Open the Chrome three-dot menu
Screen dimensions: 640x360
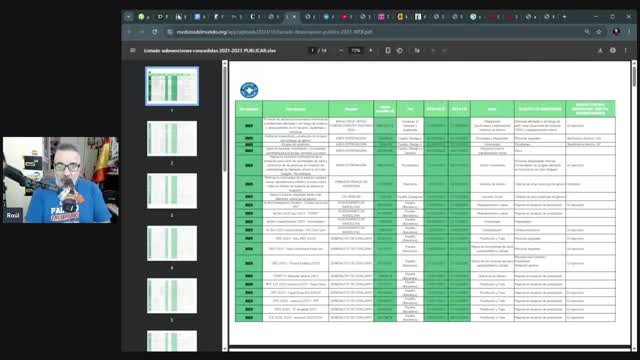[629, 32]
